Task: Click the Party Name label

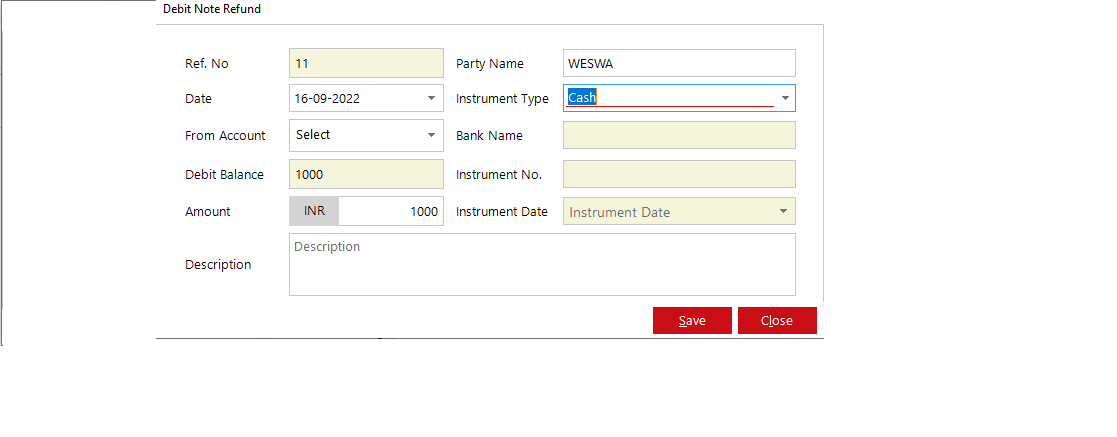Action: (x=489, y=63)
